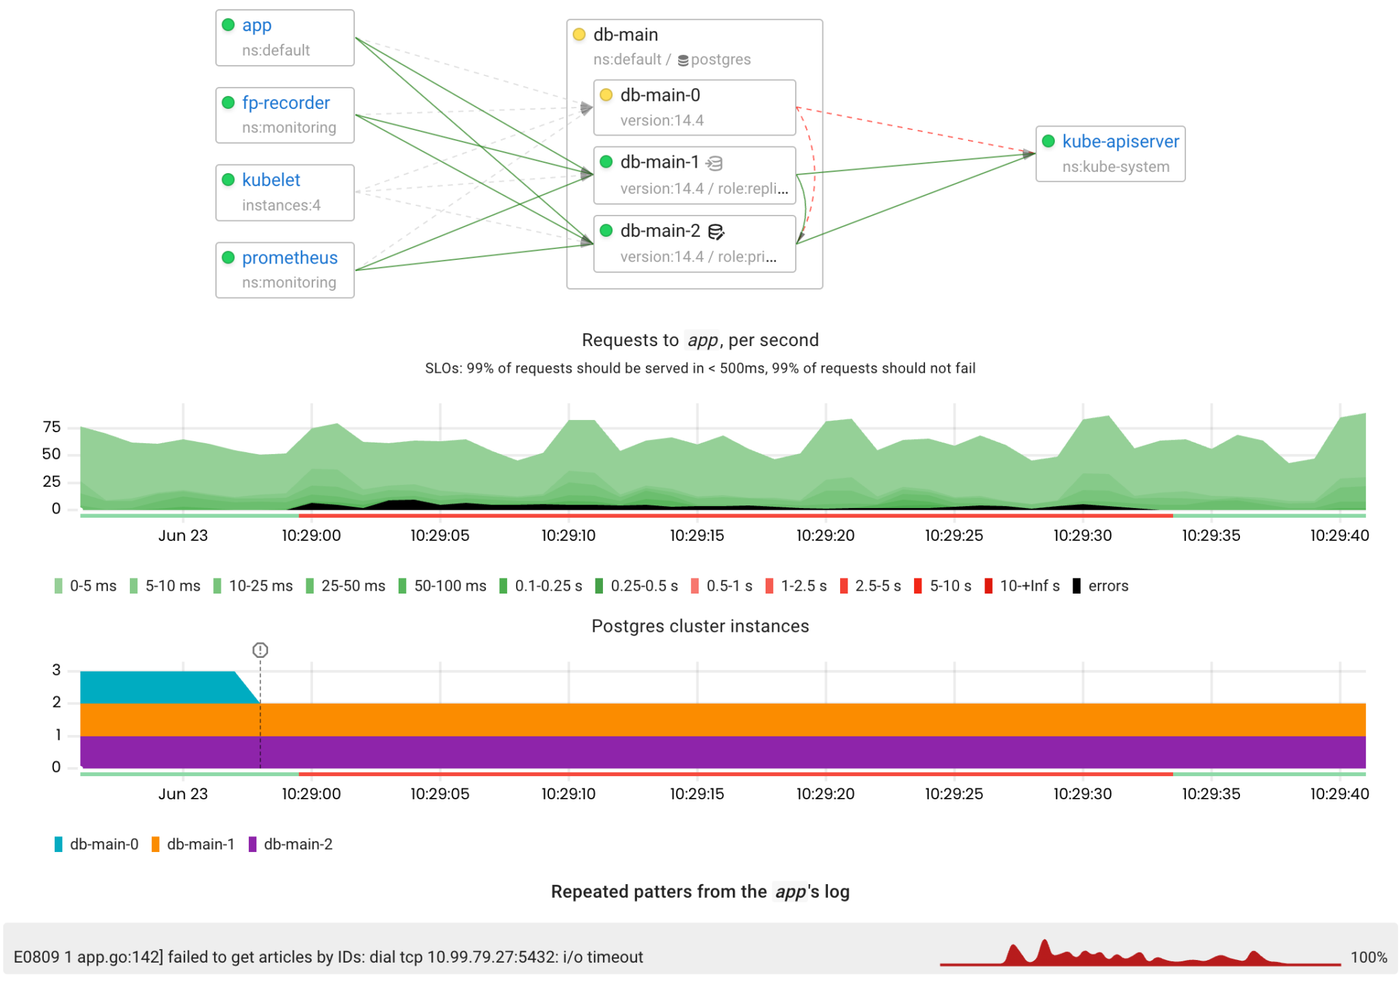Click the postgres icon in the db-main header
The height and width of the screenshot is (993, 1400).
[684, 59]
